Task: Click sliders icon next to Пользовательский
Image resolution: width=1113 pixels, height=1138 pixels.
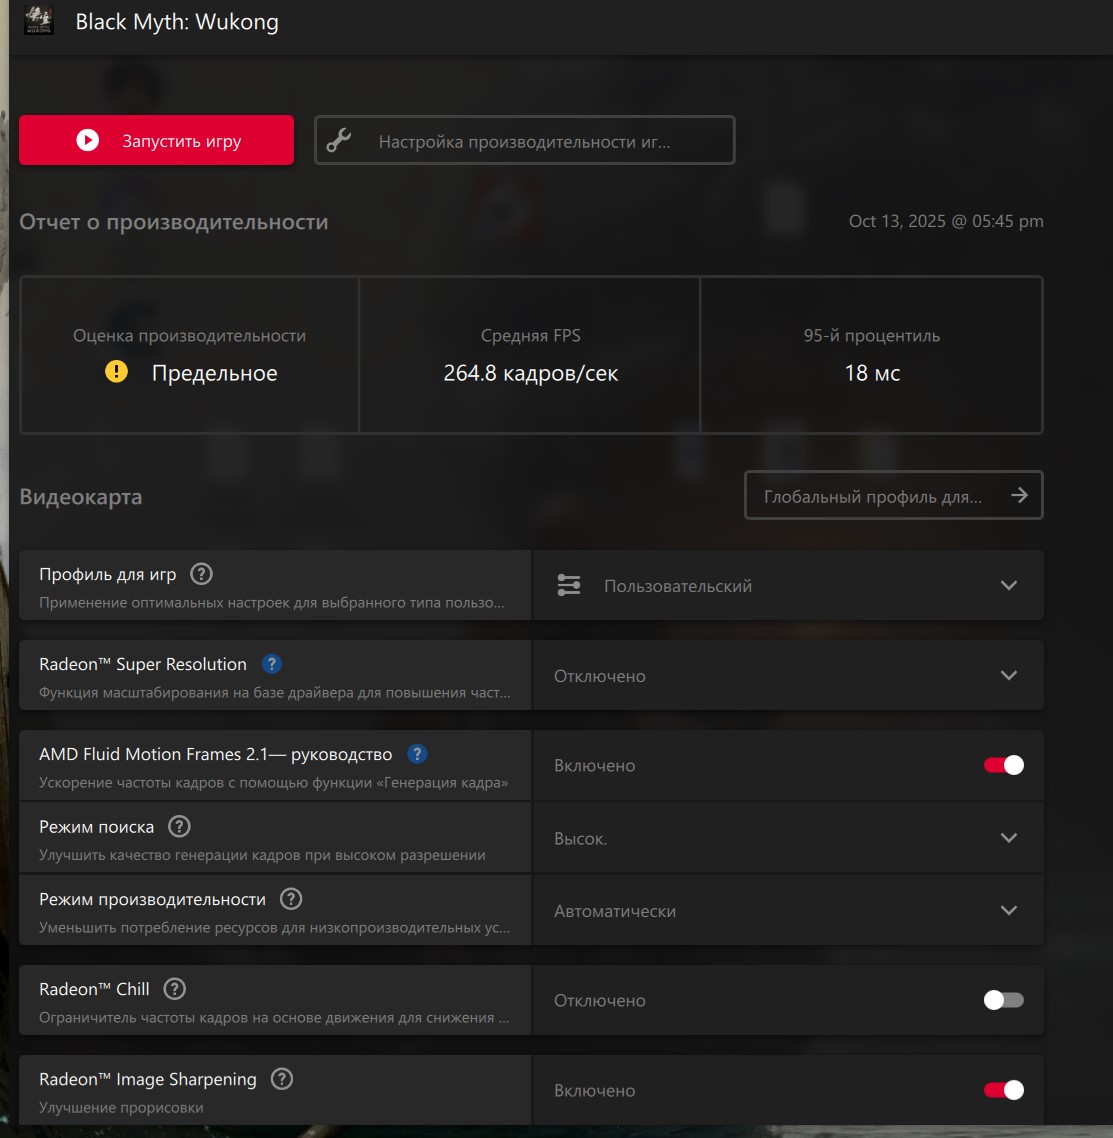Action: tap(569, 585)
